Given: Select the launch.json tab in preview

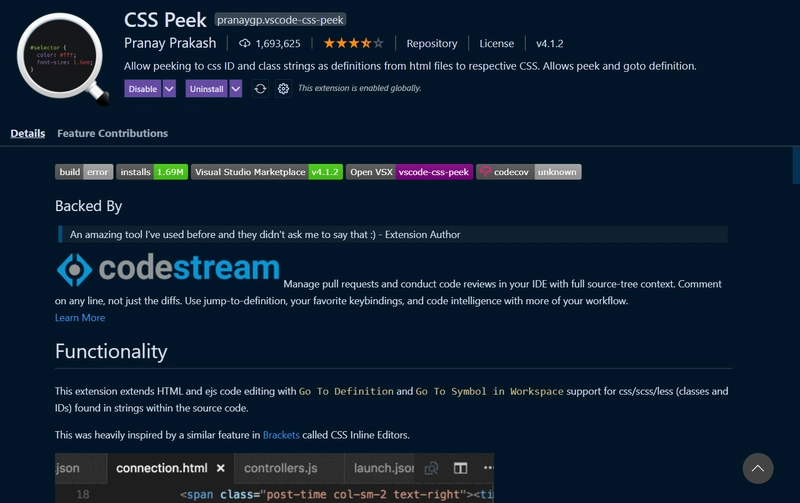Looking at the screenshot, I should coord(384,468).
